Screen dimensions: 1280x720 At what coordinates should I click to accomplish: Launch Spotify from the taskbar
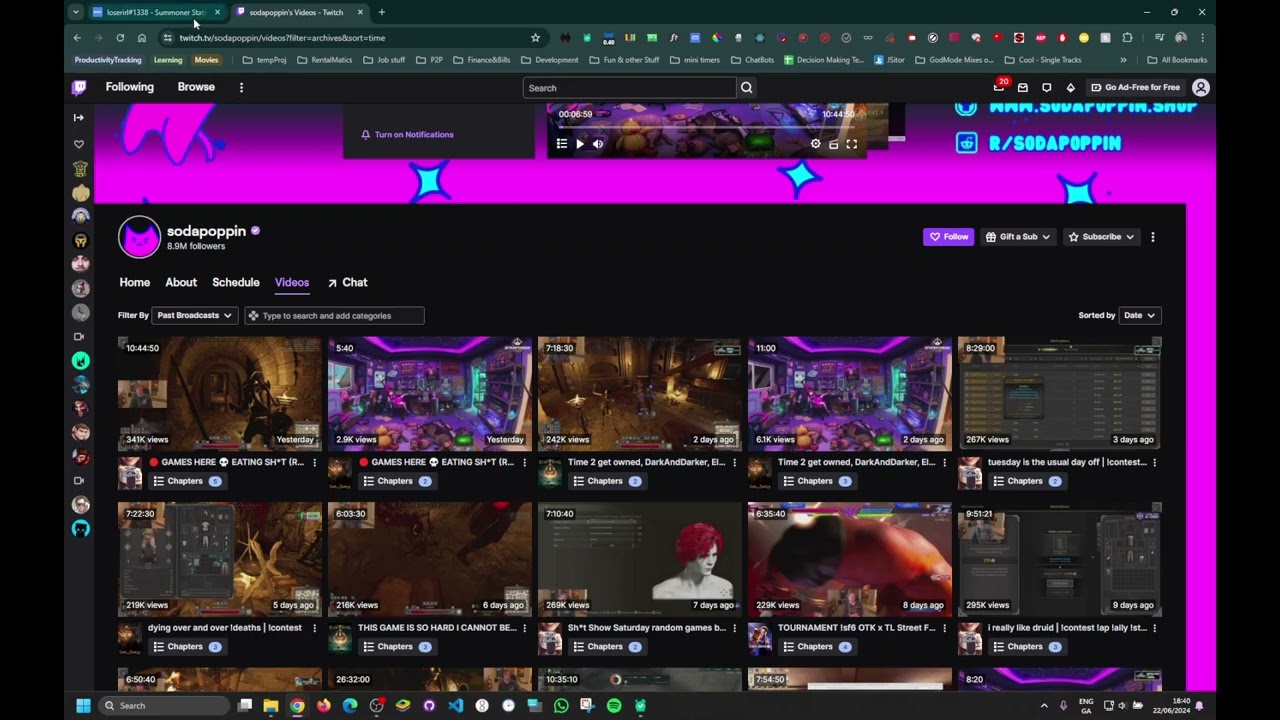(x=613, y=706)
